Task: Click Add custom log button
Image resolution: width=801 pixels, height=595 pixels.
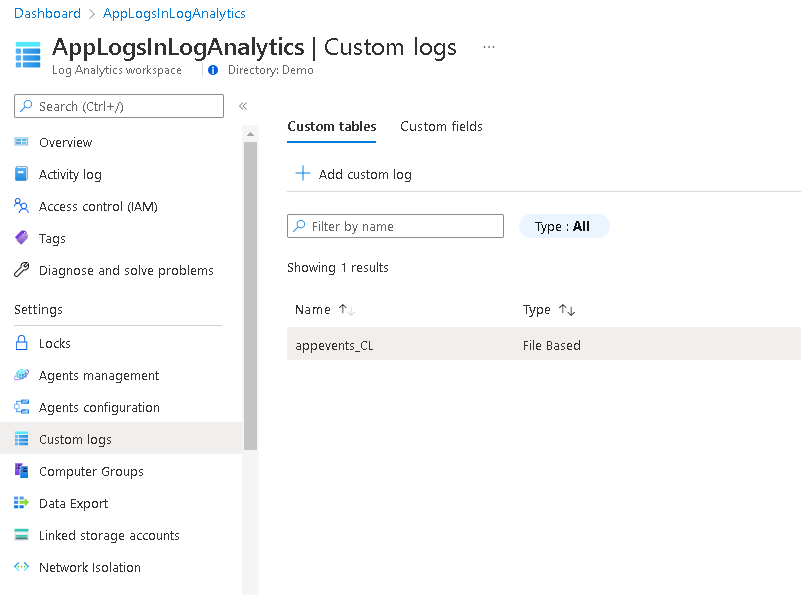Action: point(354,174)
